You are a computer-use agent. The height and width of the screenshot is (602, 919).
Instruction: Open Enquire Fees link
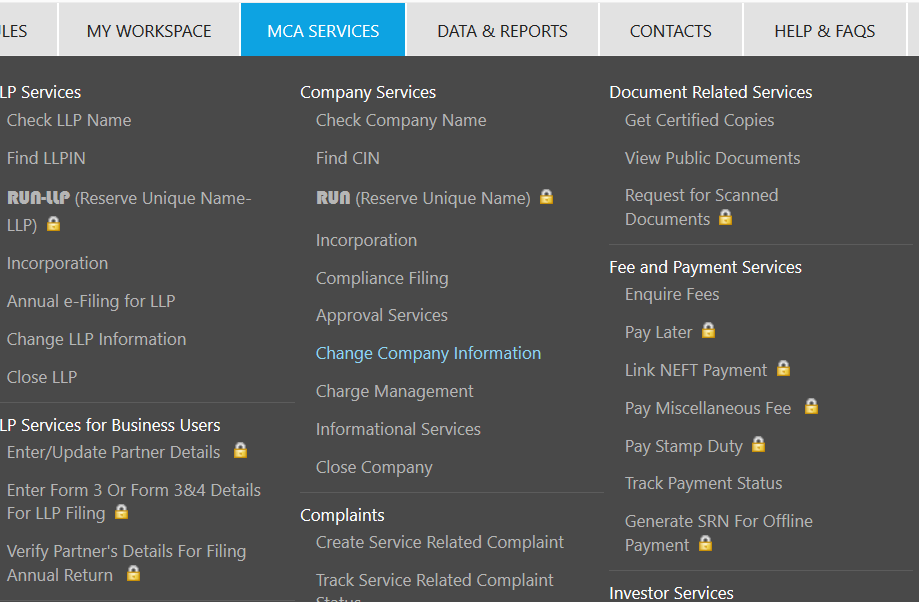click(x=672, y=294)
